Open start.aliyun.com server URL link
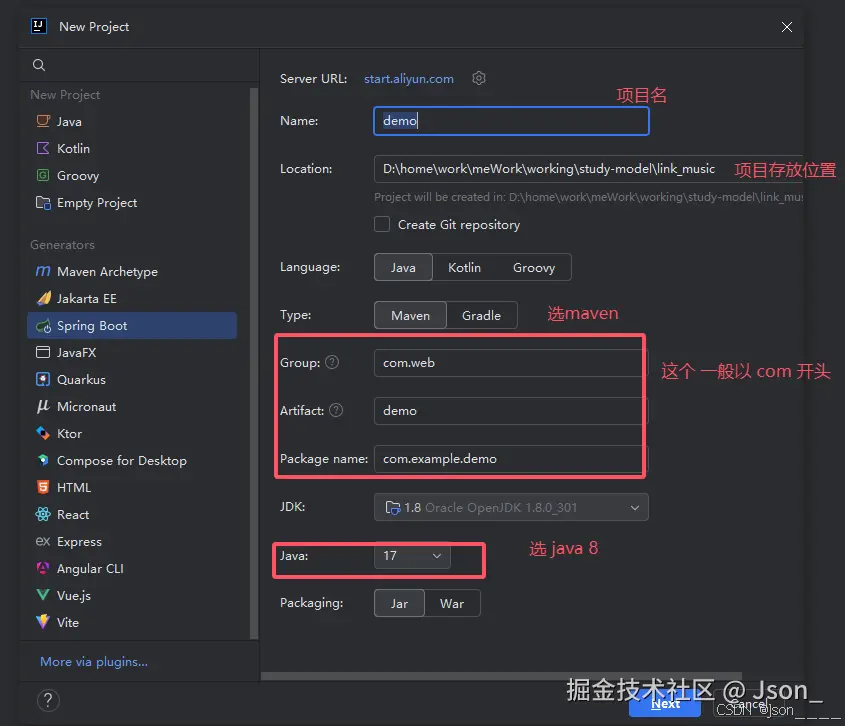 point(408,79)
